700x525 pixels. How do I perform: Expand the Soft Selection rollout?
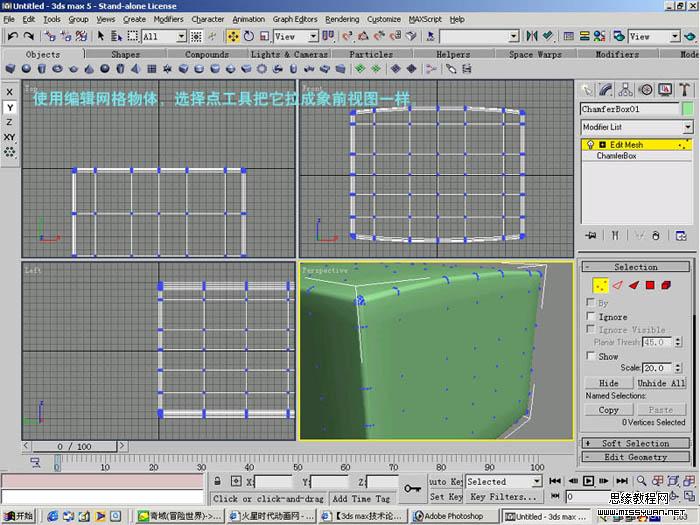coord(636,443)
